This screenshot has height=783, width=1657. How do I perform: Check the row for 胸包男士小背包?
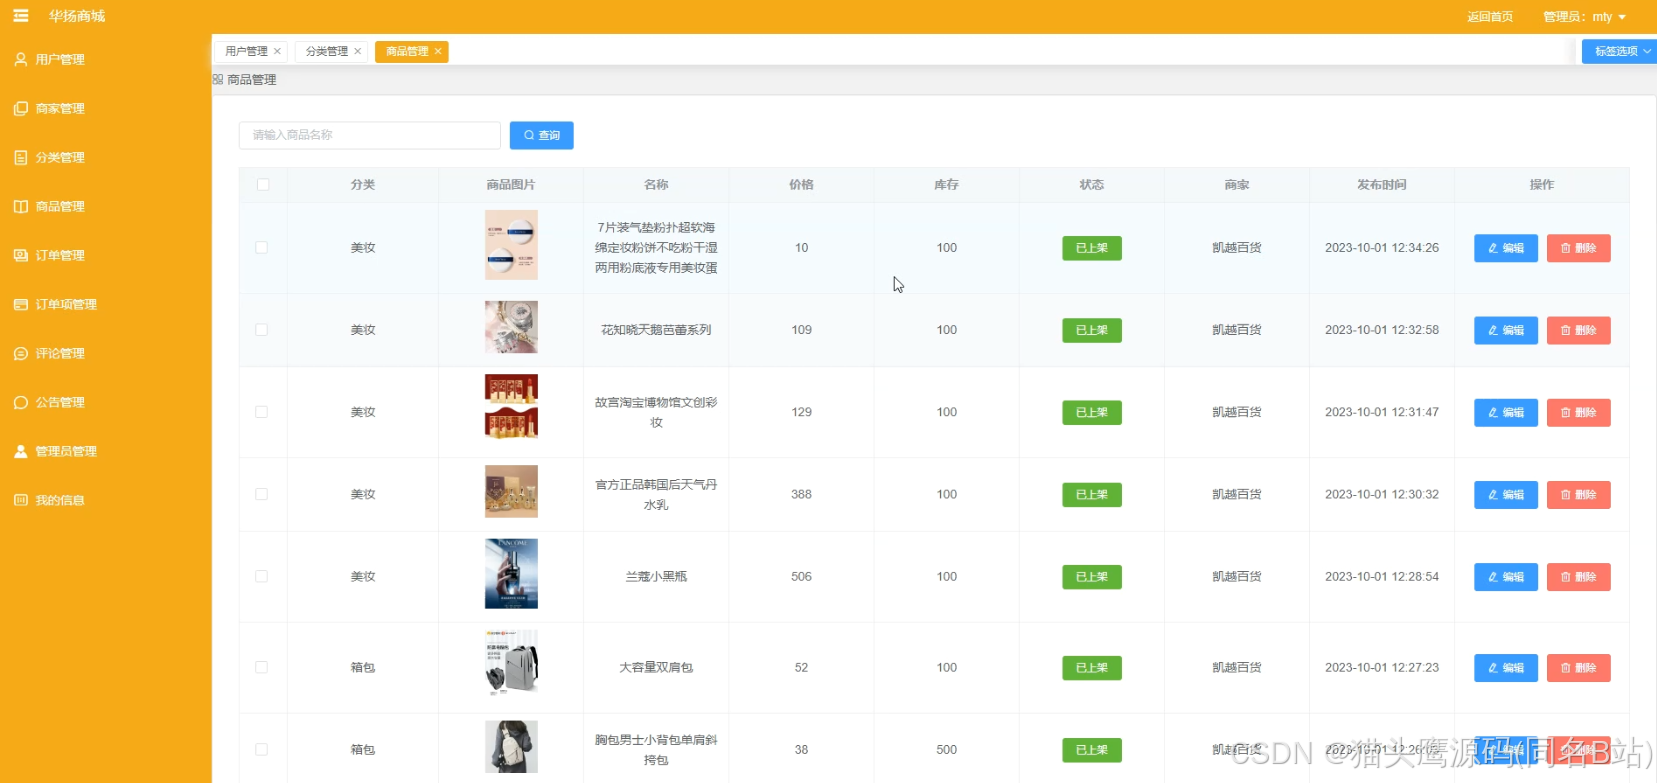click(x=261, y=749)
